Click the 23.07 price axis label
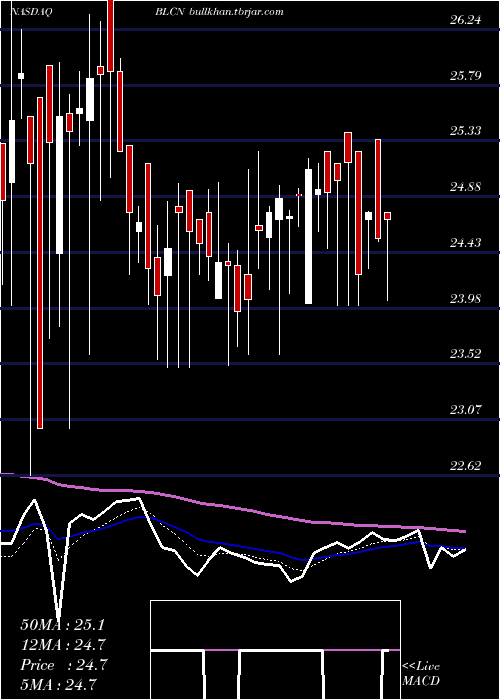500x700 pixels. point(466,409)
